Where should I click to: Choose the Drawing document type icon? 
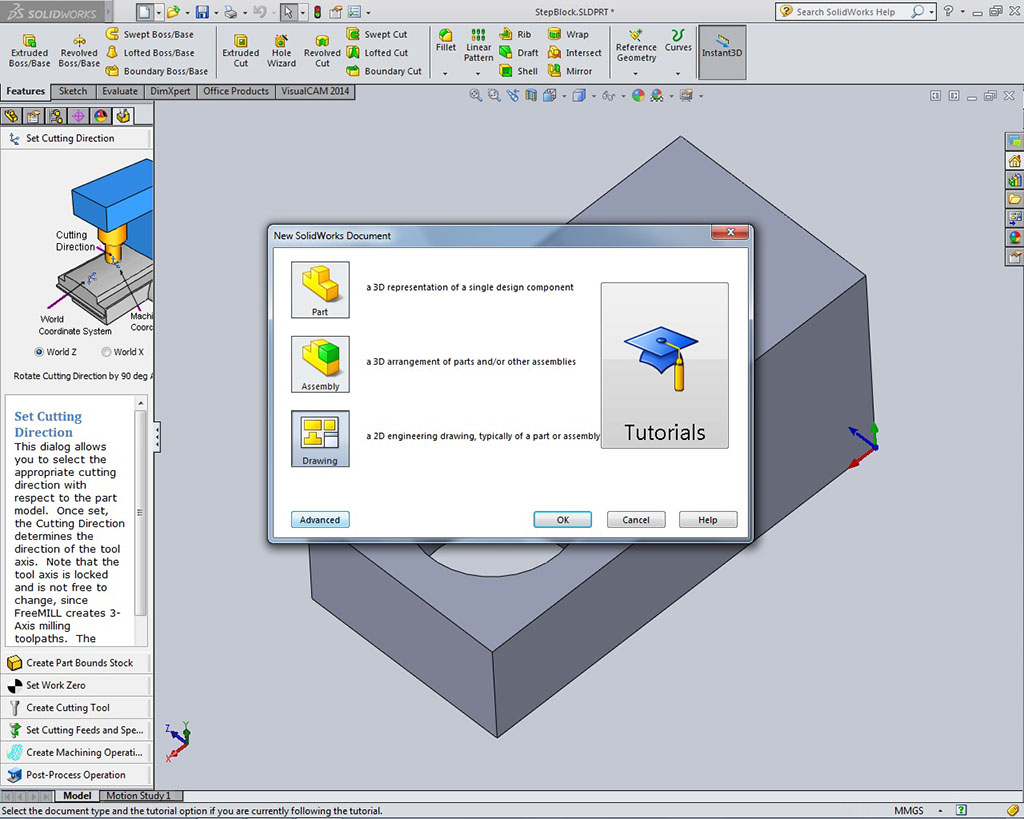click(x=320, y=438)
